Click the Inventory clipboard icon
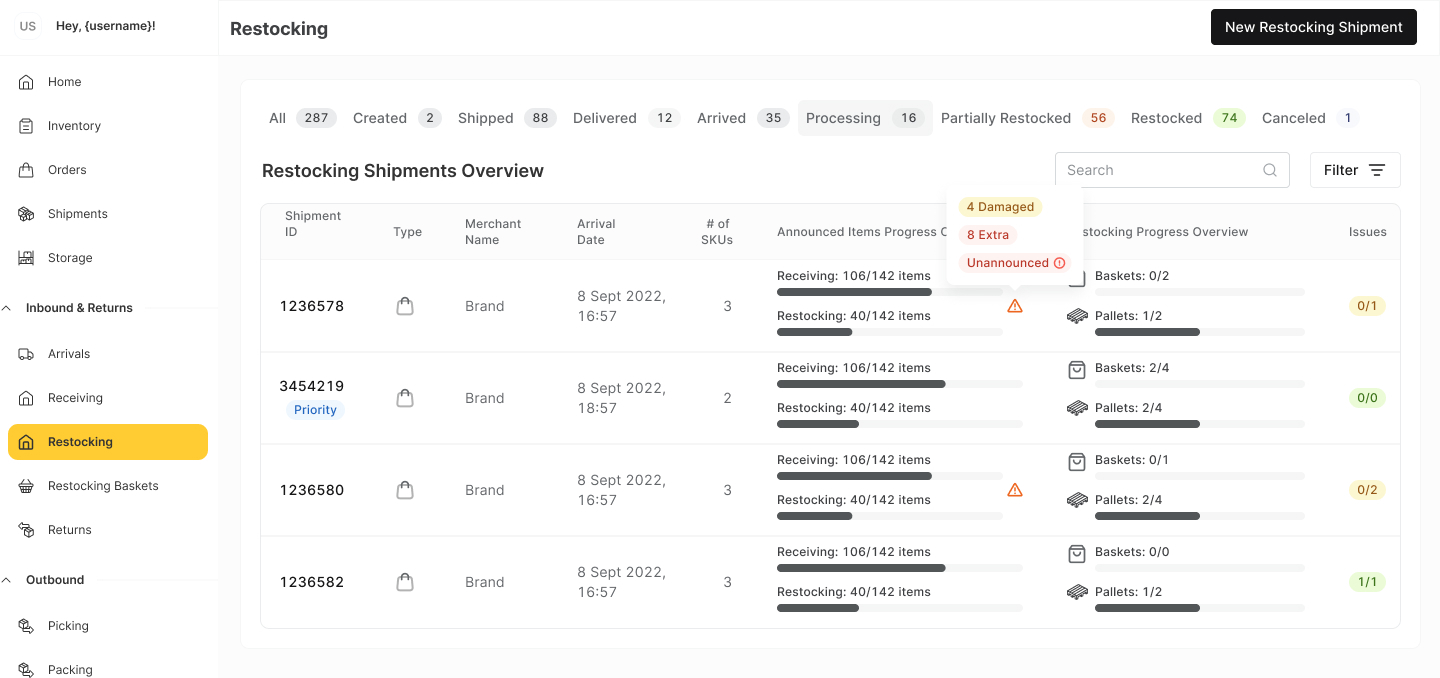 pos(27,126)
